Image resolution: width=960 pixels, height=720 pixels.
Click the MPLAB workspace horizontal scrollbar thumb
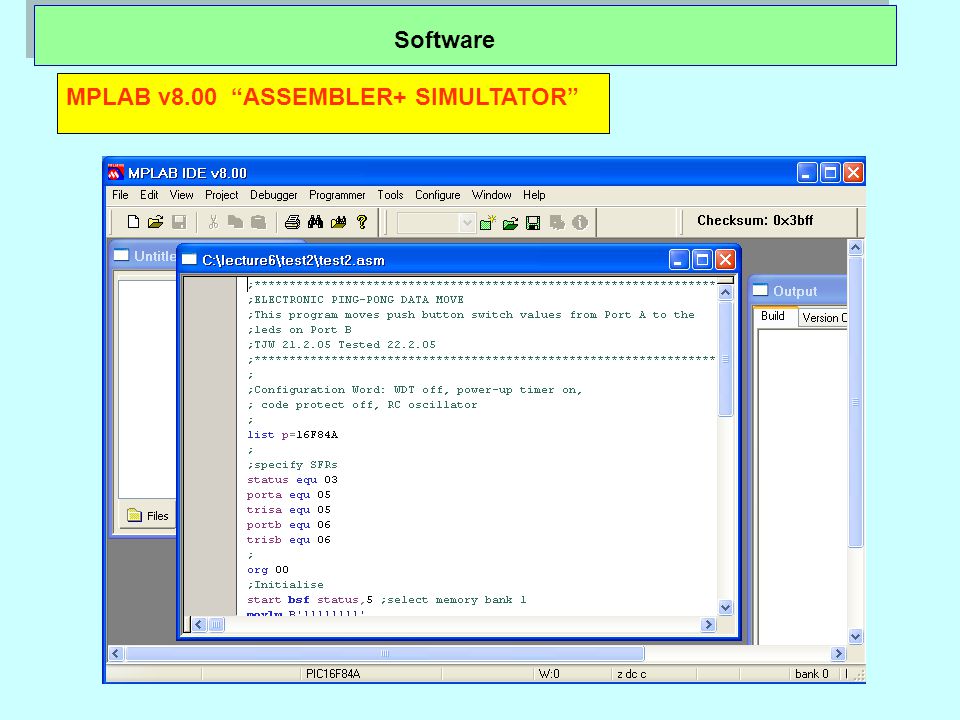[384, 653]
